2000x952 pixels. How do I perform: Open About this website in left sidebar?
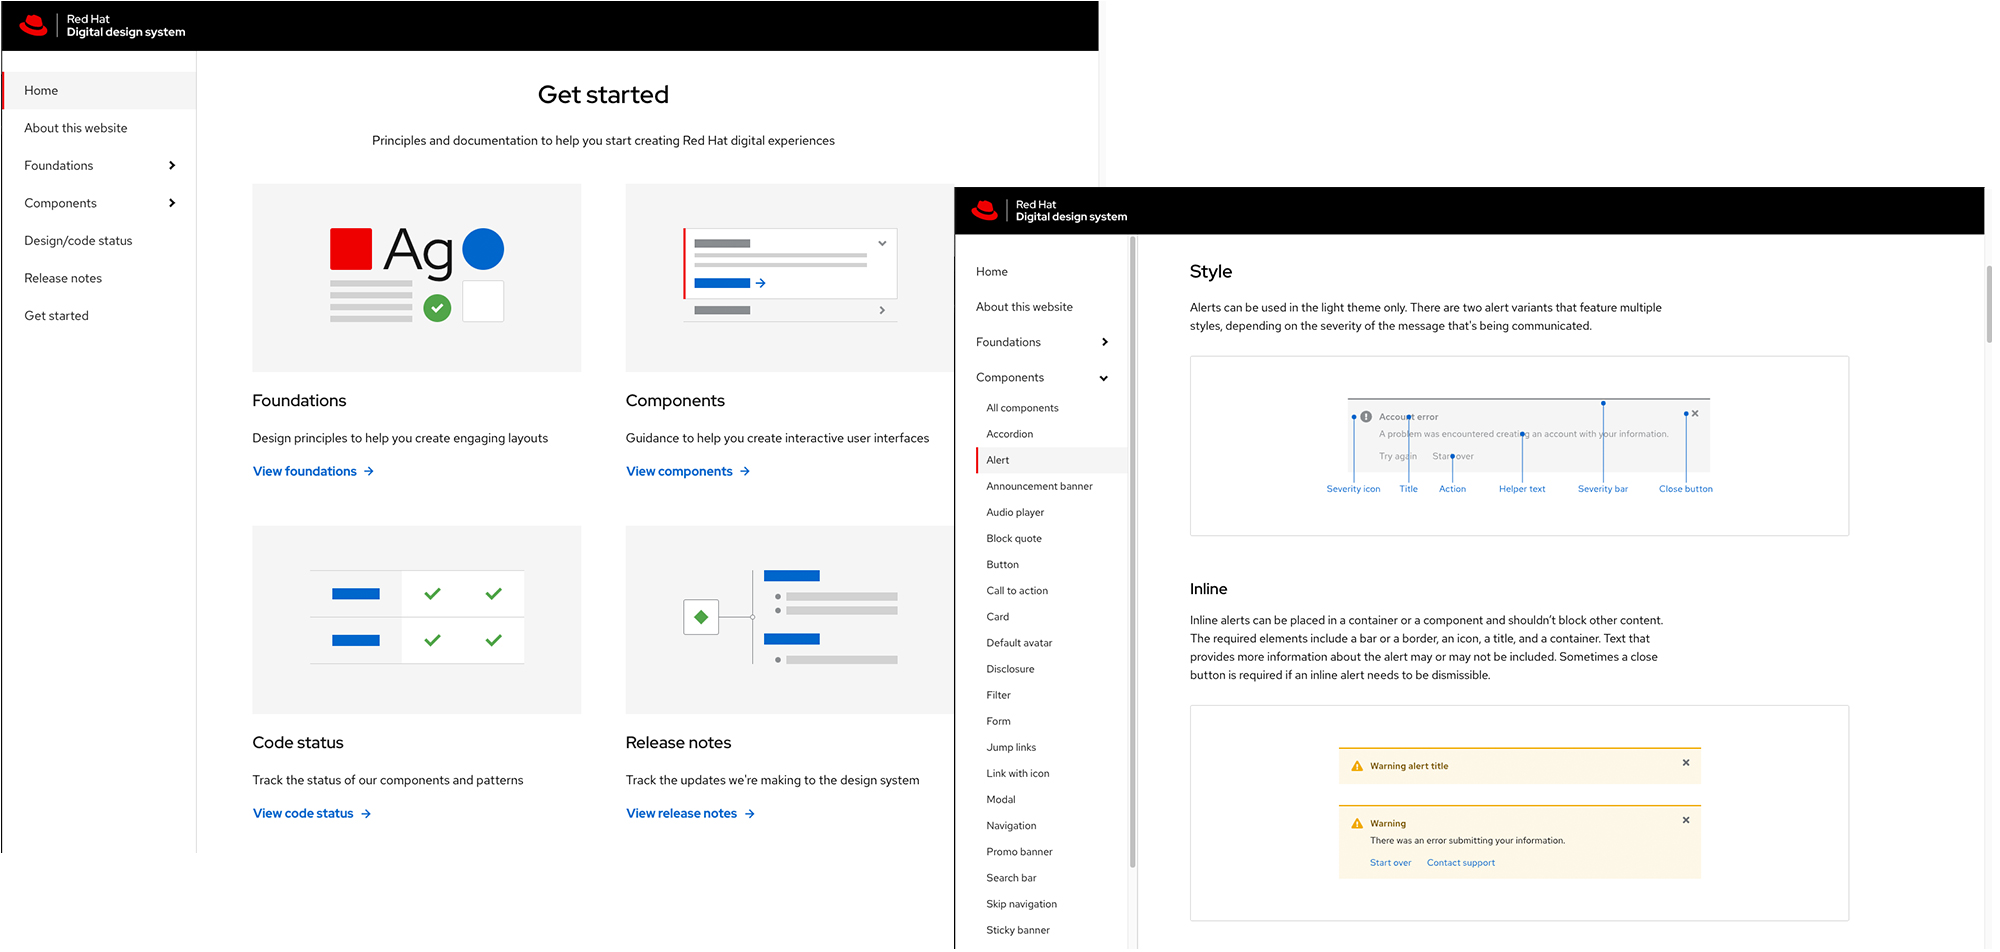[x=76, y=128]
